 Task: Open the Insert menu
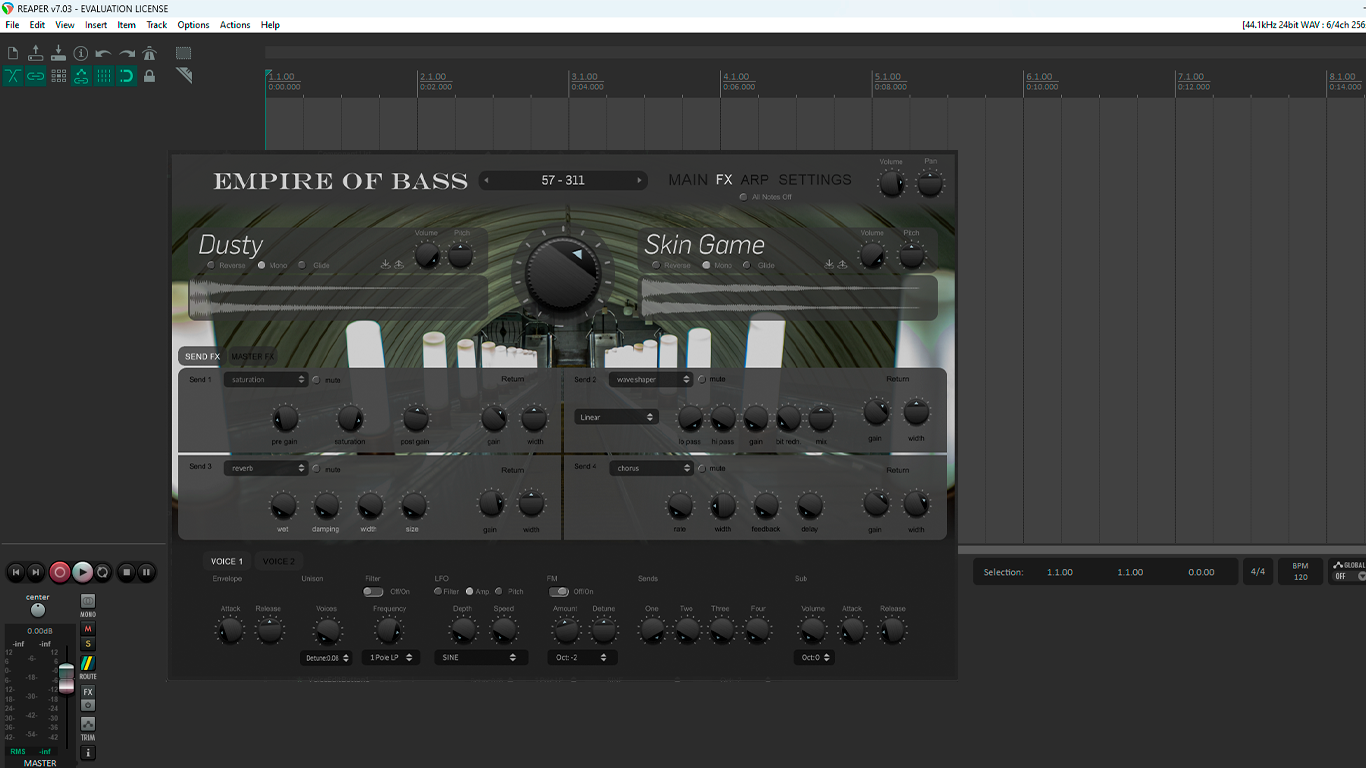coord(96,25)
